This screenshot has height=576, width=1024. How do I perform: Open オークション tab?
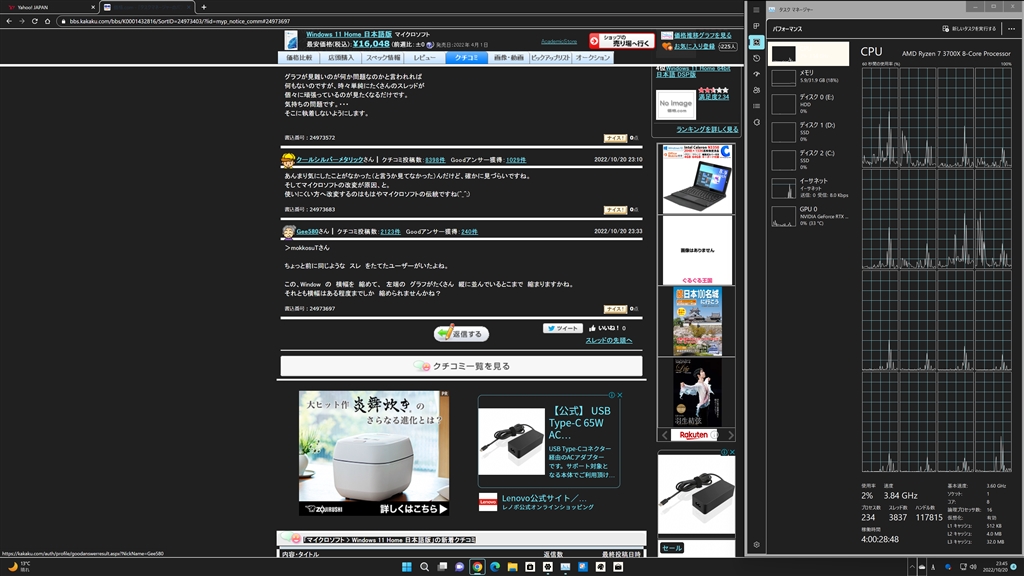click(592, 57)
